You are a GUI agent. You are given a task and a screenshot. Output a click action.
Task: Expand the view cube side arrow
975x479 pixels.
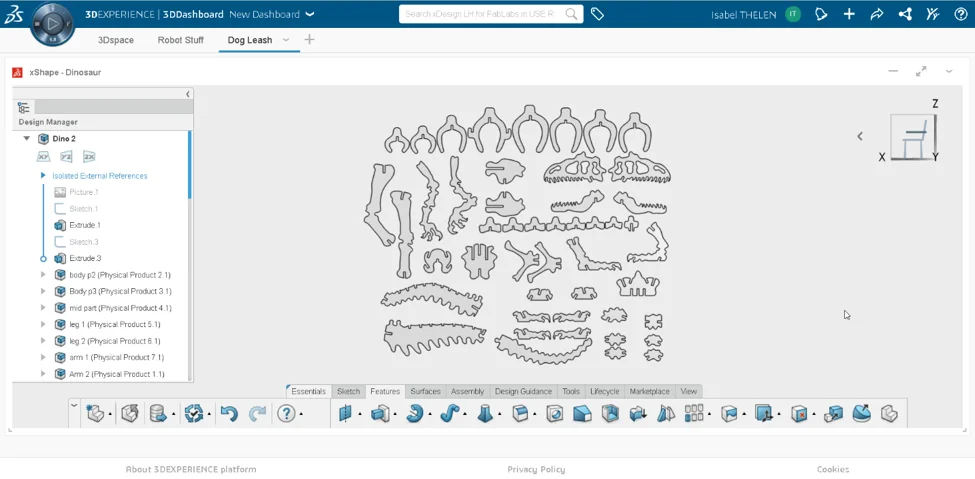(860, 136)
